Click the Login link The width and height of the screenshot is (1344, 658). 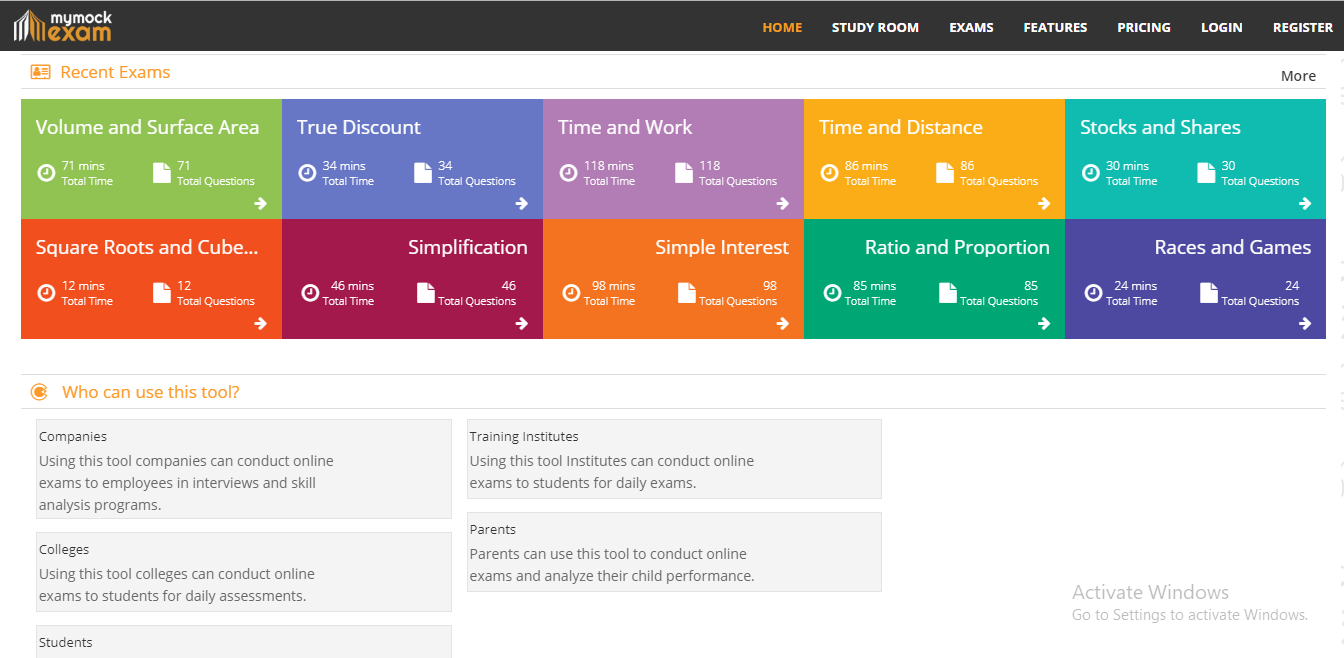coord(1221,28)
